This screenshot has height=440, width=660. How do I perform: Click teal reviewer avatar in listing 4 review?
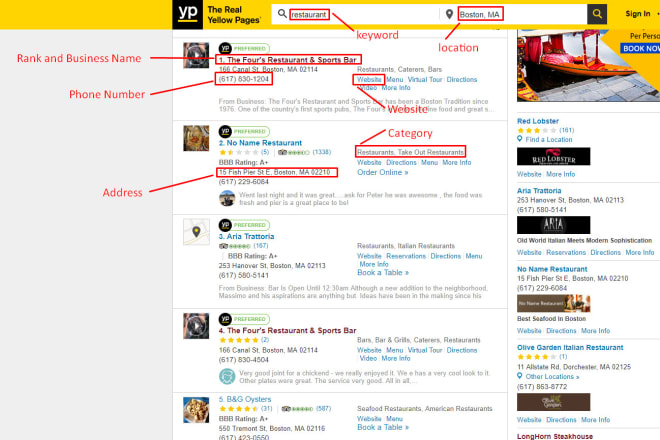pos(227,376)
